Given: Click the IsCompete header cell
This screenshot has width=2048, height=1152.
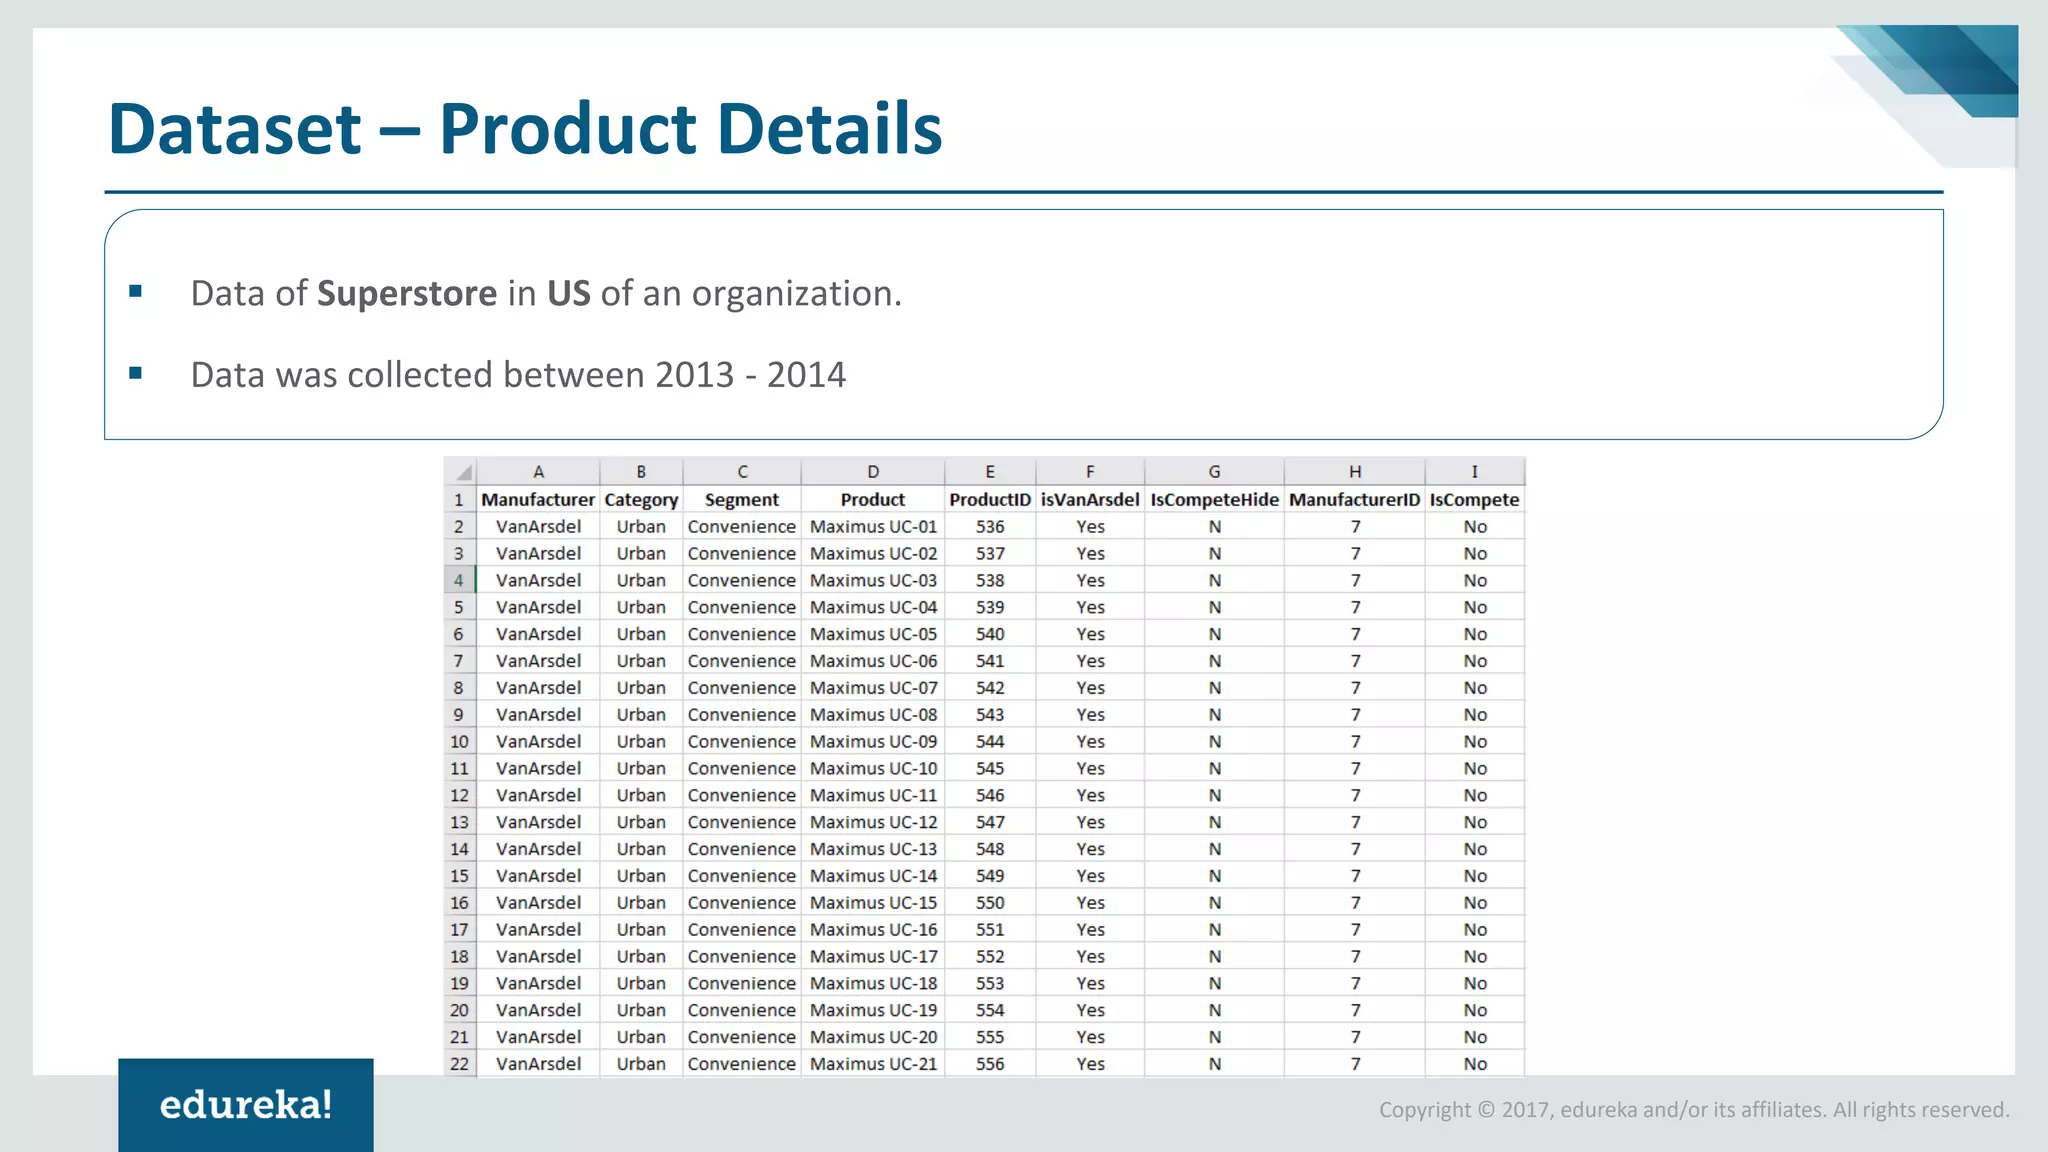Looking at the screenshot, I should (x=1475, y=499).
